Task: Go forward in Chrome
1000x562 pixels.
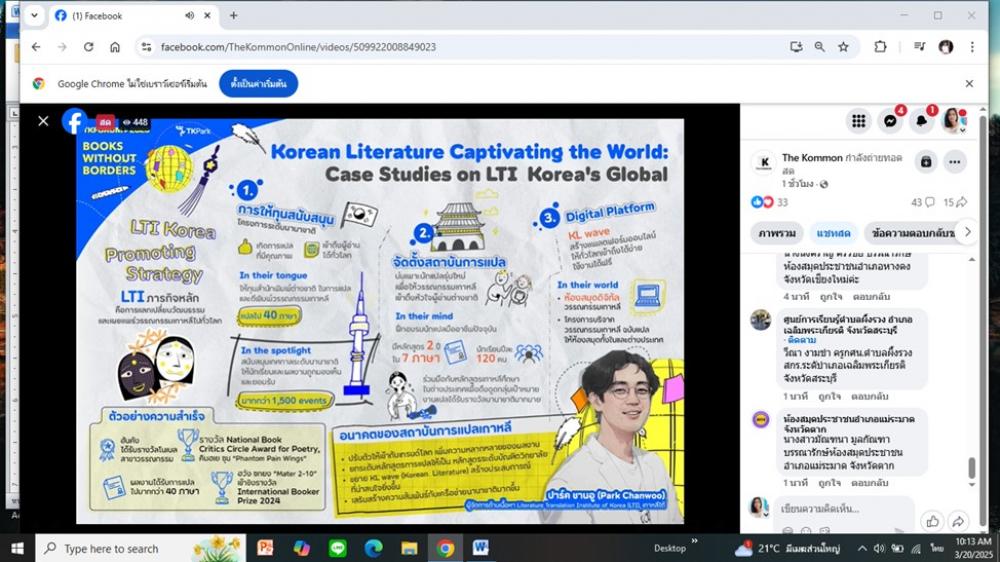Action: [x=62, y=47]
